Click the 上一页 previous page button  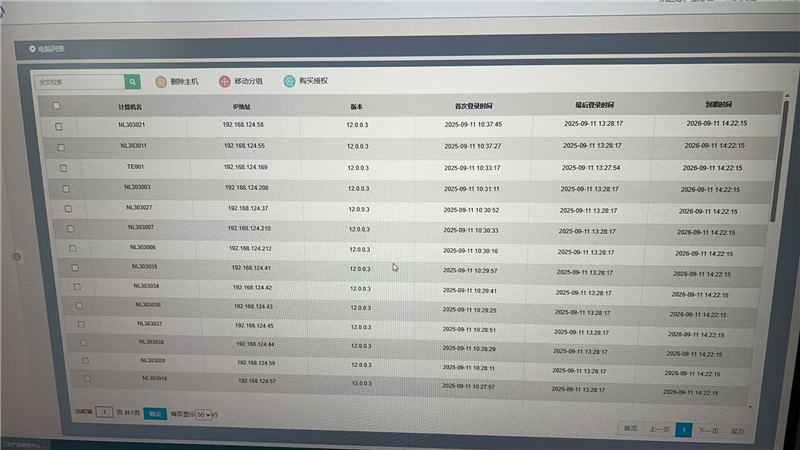(657, 429)
